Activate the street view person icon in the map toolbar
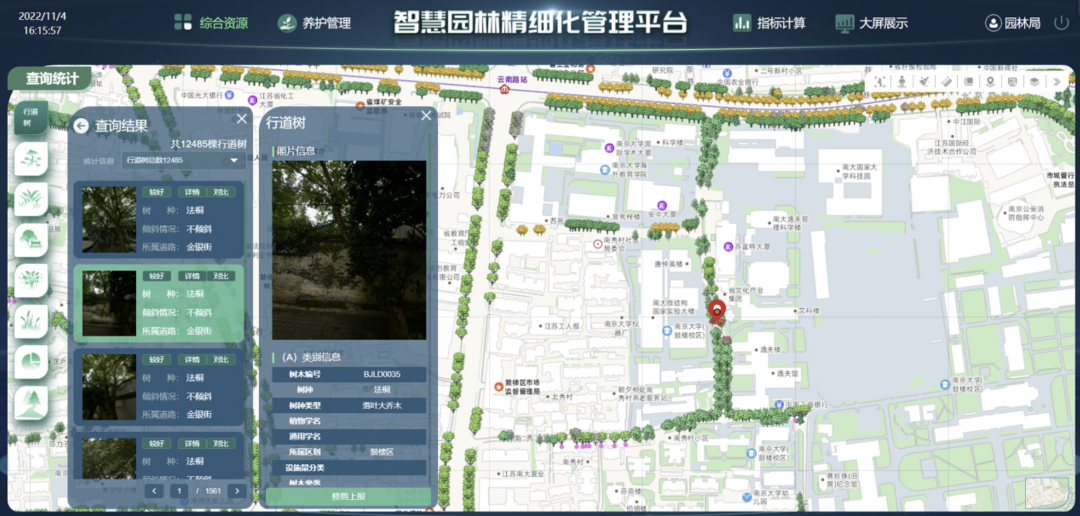The height and width of the screenshot is (516, 1080). click(x=902, y=81)
